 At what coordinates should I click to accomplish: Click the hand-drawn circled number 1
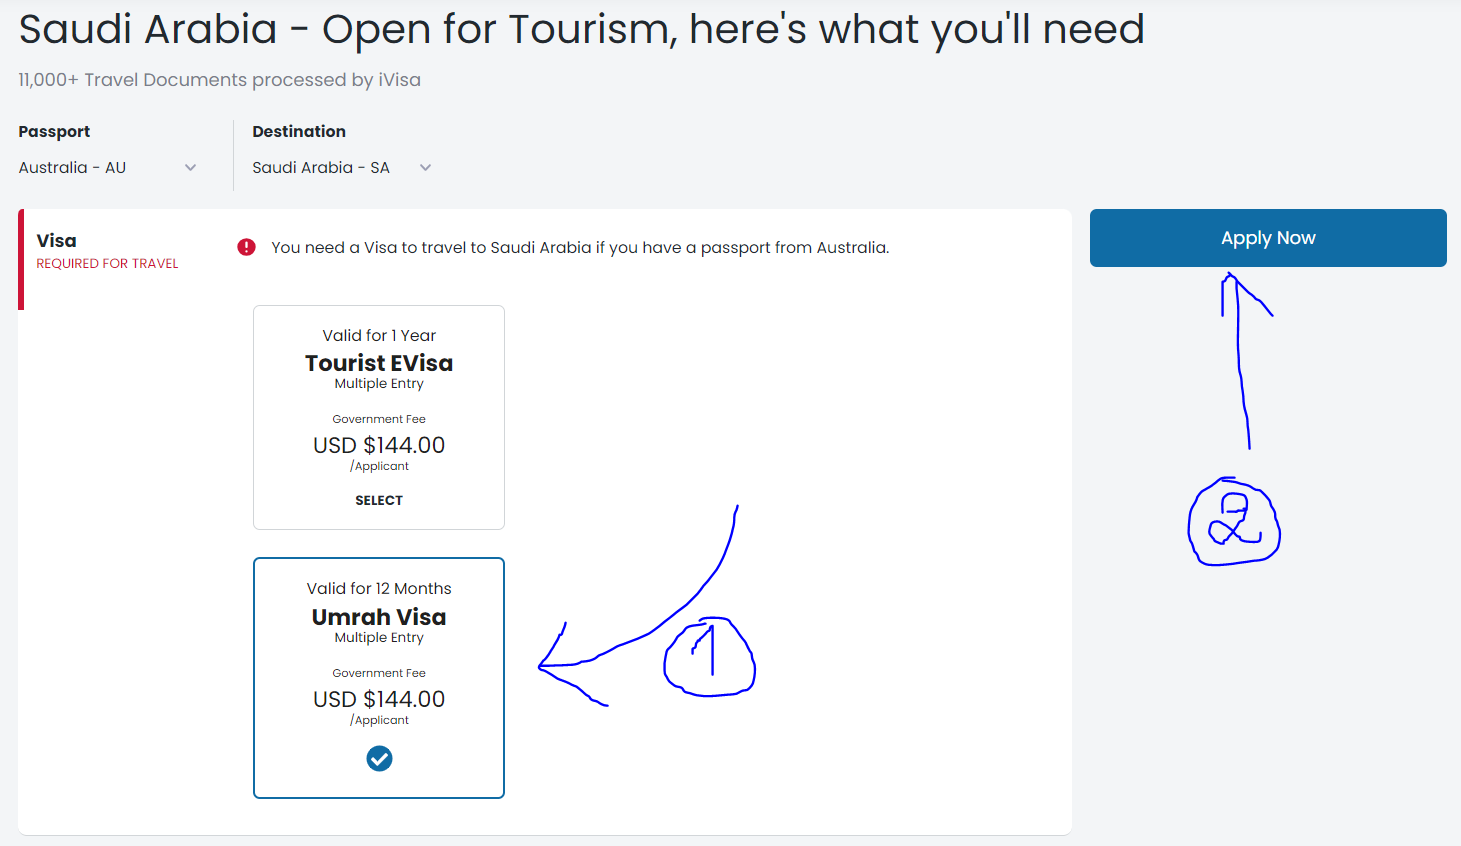click(x=710, y=657)
